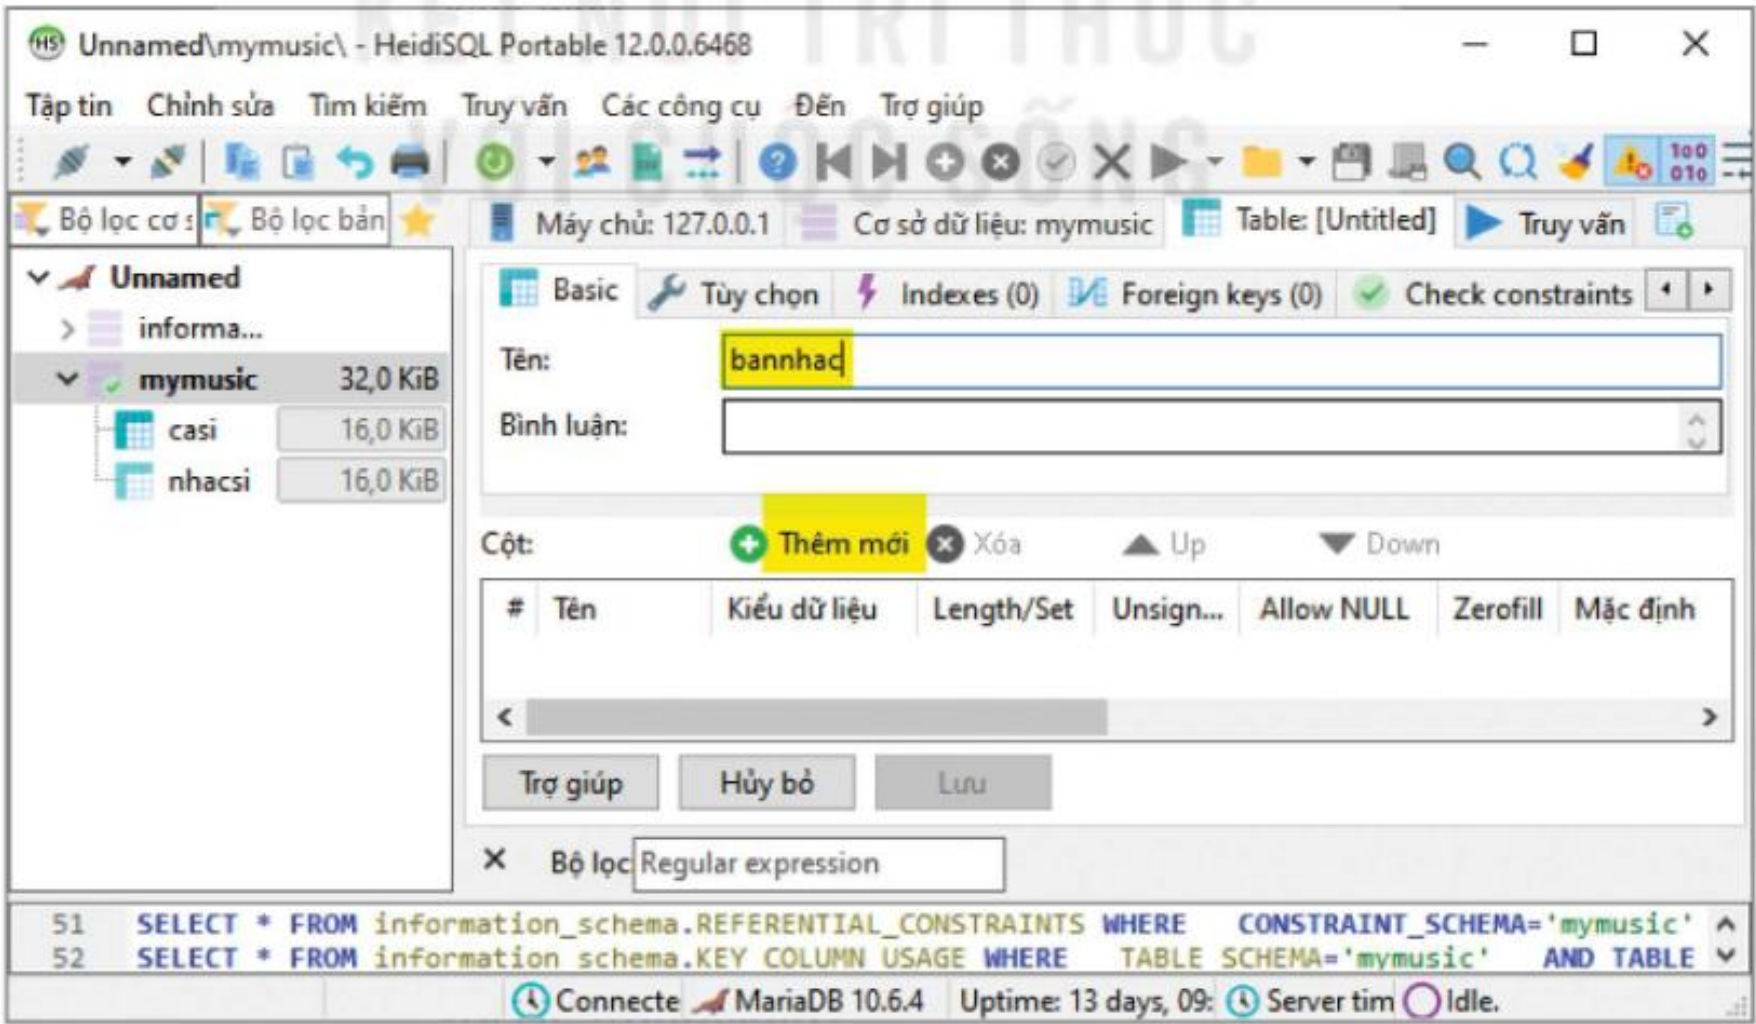Screen dimensions: 1756x1024
Task: Open the Tập tin menu
Action: pos(69,105)
